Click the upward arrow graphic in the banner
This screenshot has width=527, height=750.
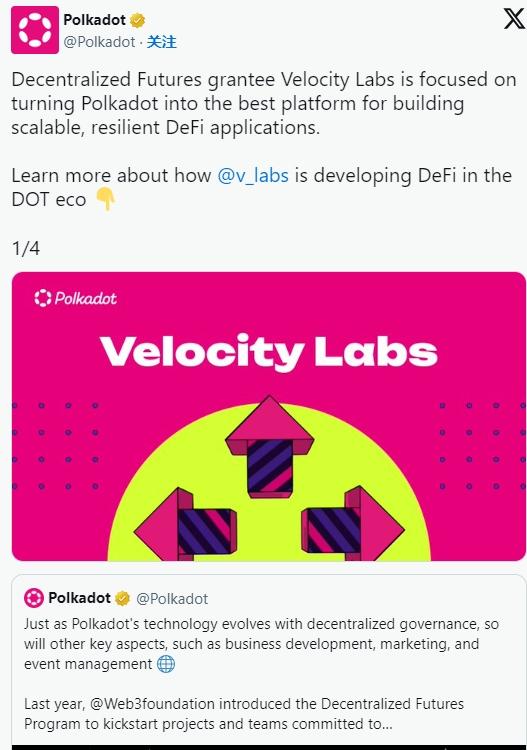tap(269, 447)
